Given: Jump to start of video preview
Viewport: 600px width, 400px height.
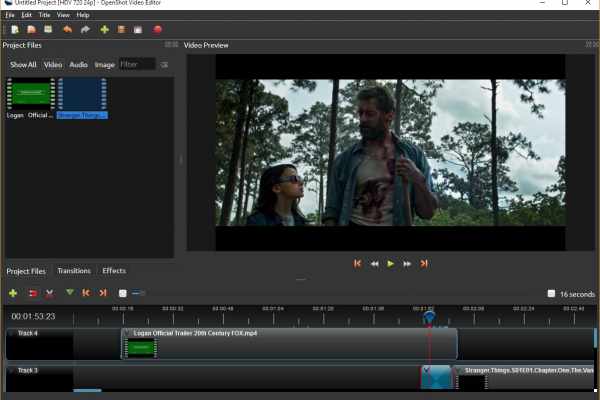Looking at the screenshot, I should pyautogui.click(x=357, y=264).
